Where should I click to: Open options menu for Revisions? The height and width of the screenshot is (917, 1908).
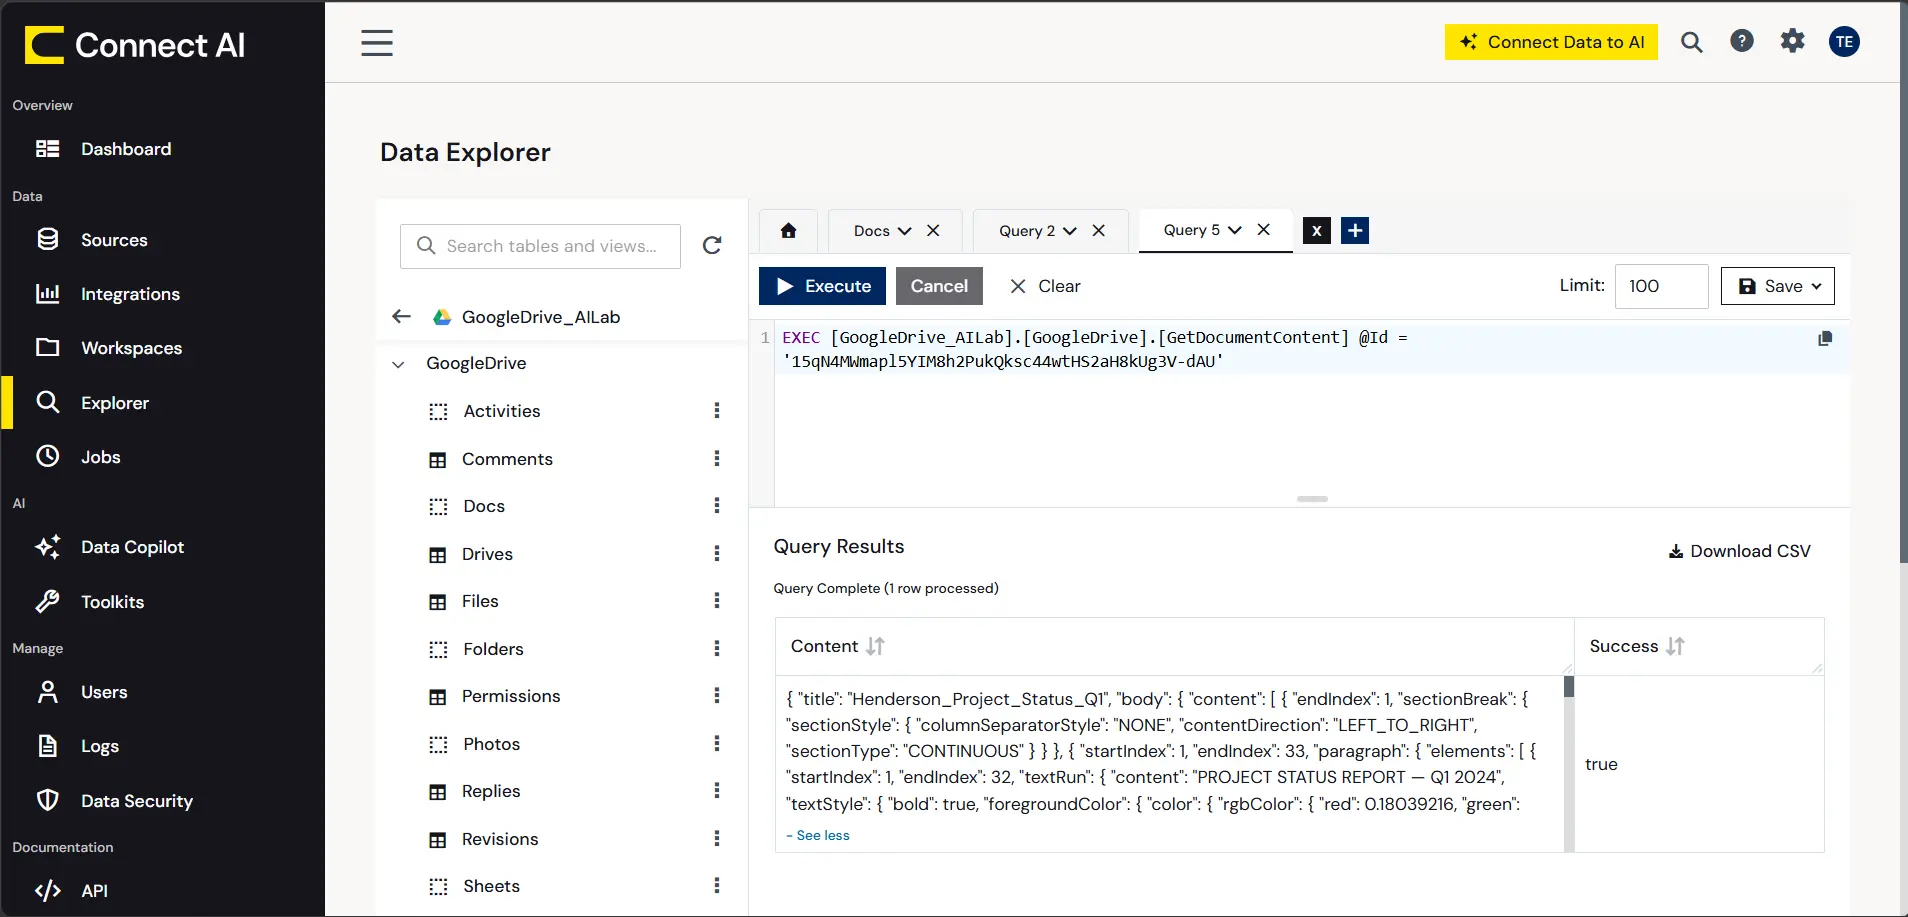pos(717,838)
